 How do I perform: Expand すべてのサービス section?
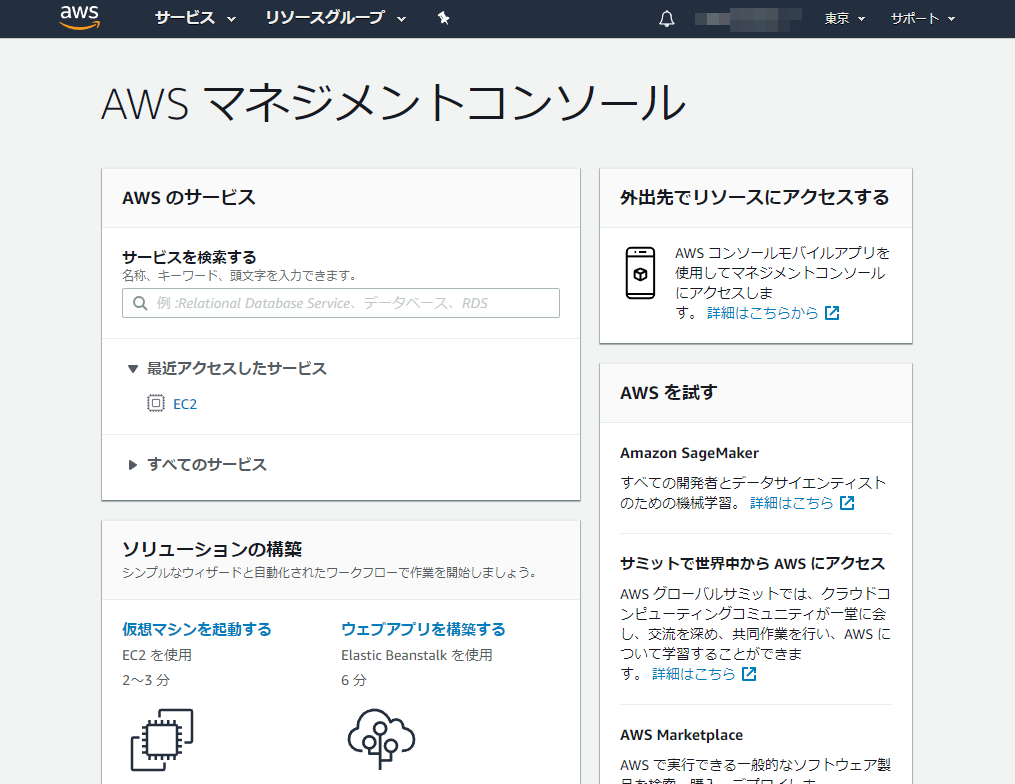[197, 464]
